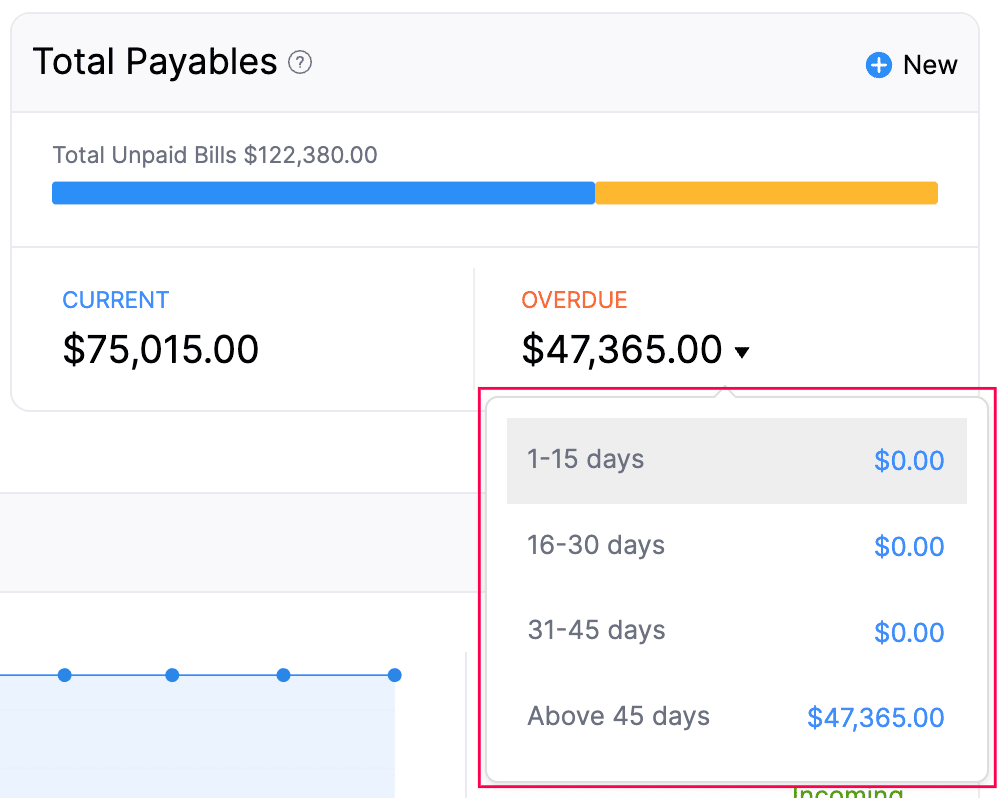This screenshot has width=1004, height=798.
Task: Click the yellow overdue segment of the bar
Action: click(765, 192)
